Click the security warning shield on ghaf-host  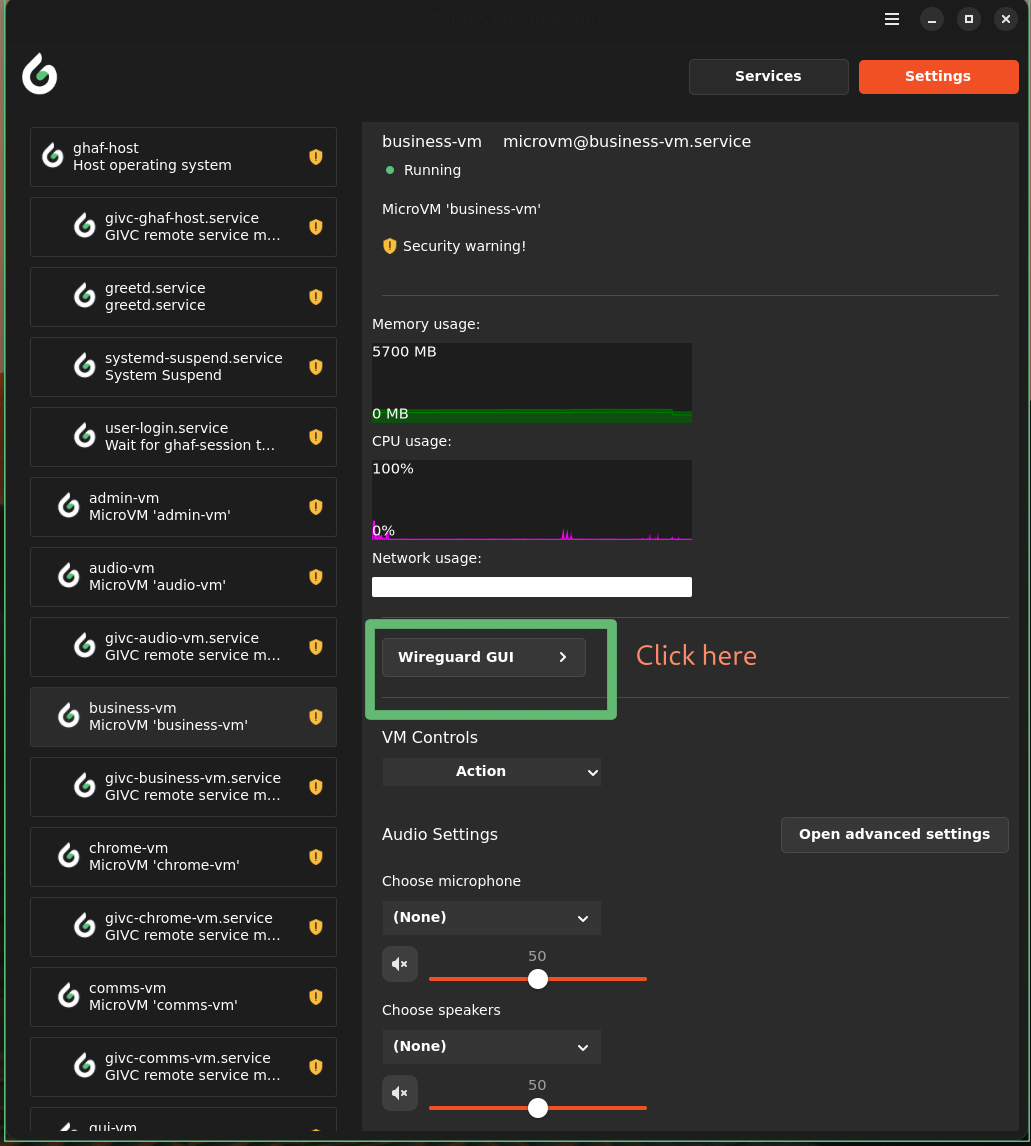click(315, 157)
